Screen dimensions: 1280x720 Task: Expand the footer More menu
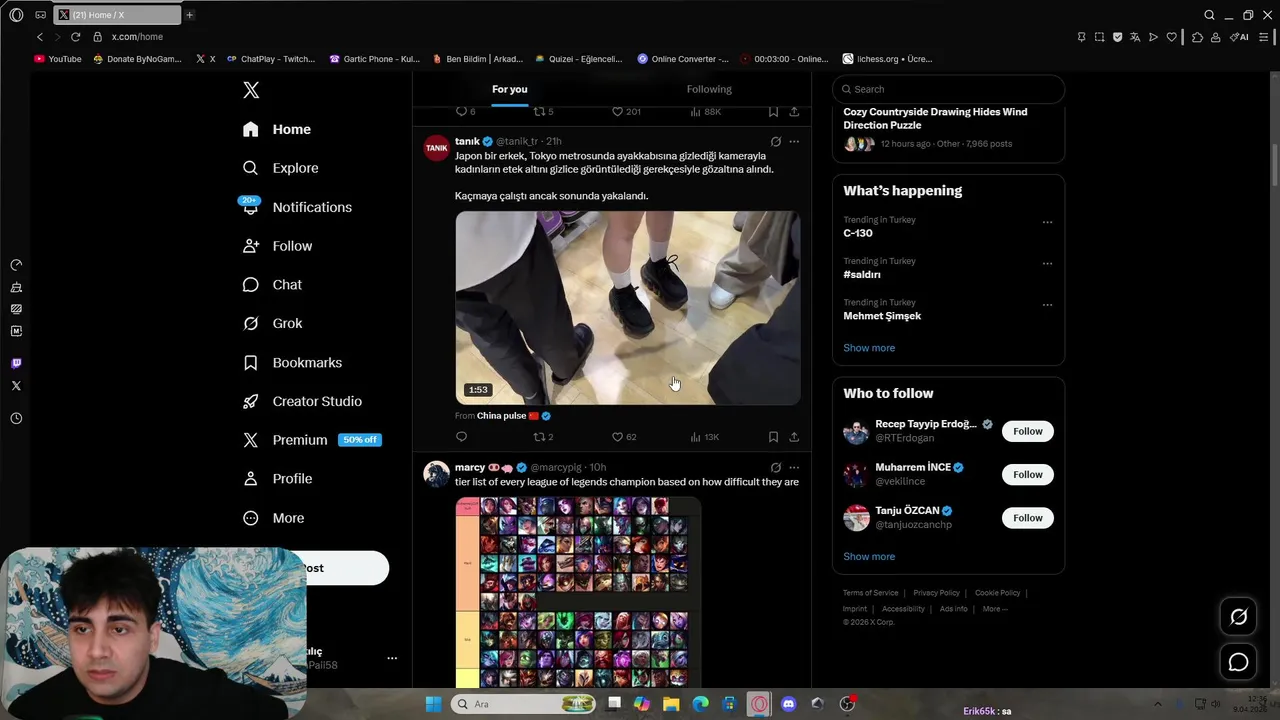pos(994,609)
